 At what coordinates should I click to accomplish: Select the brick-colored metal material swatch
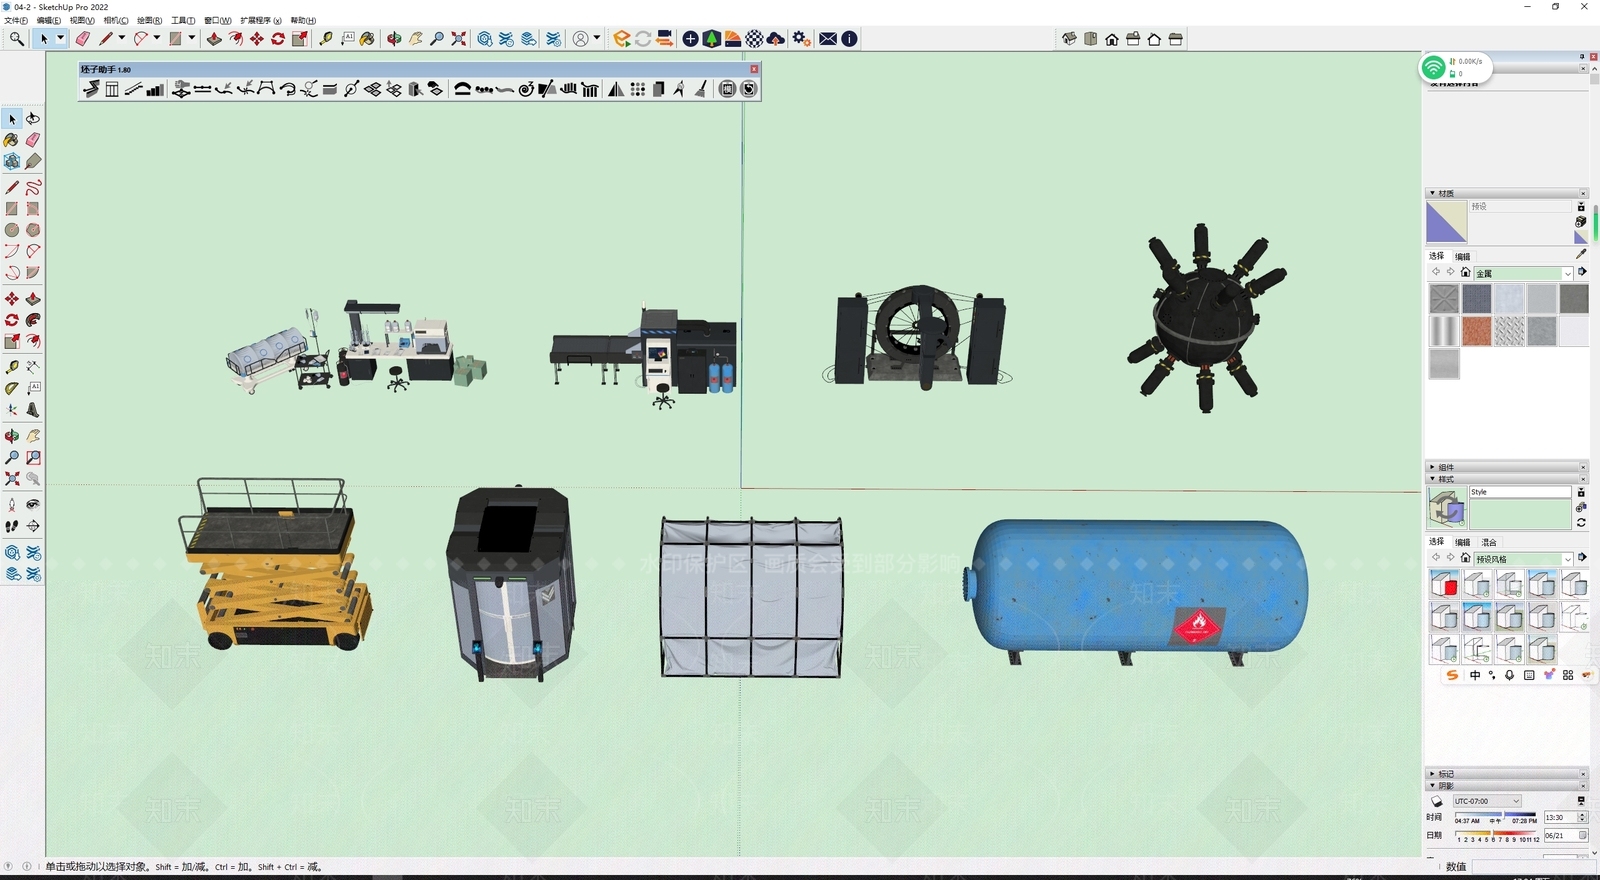(1476, 331)
